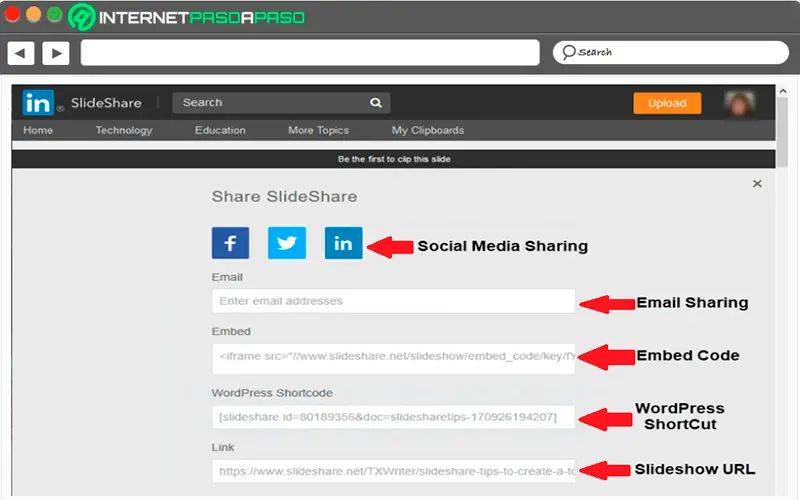The image size is (800, 500).
Task: Click the 'Embed' field label
Action: 231,331
